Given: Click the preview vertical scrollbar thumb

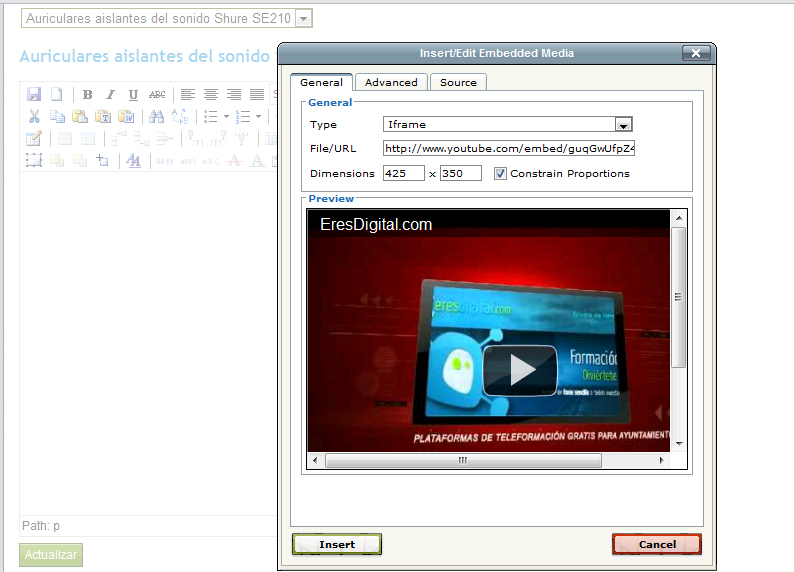Looking at the screenshot, I should coord(679,297).
